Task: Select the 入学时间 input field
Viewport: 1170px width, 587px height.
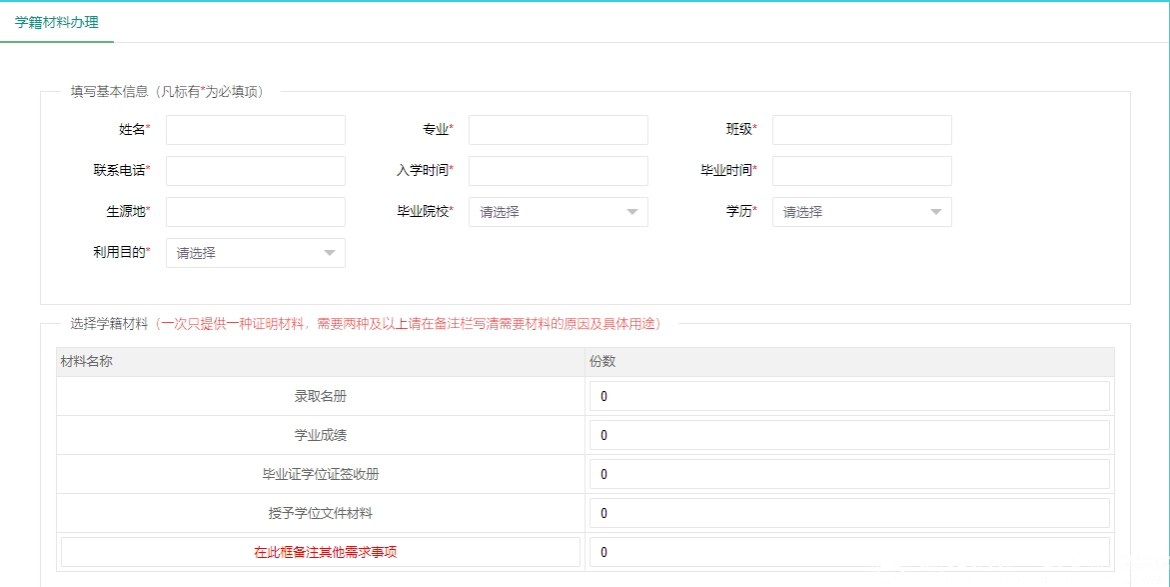Action: tap(558, 171)
